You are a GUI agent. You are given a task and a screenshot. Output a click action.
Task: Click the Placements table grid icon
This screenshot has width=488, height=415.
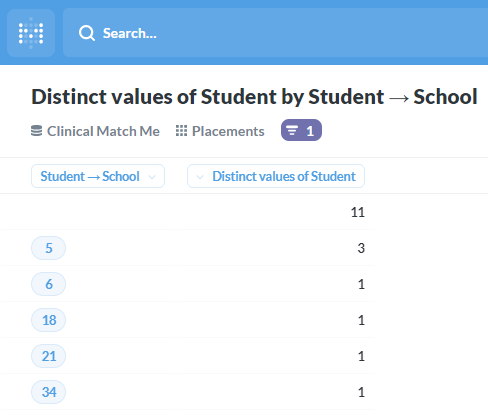(181, 131)
